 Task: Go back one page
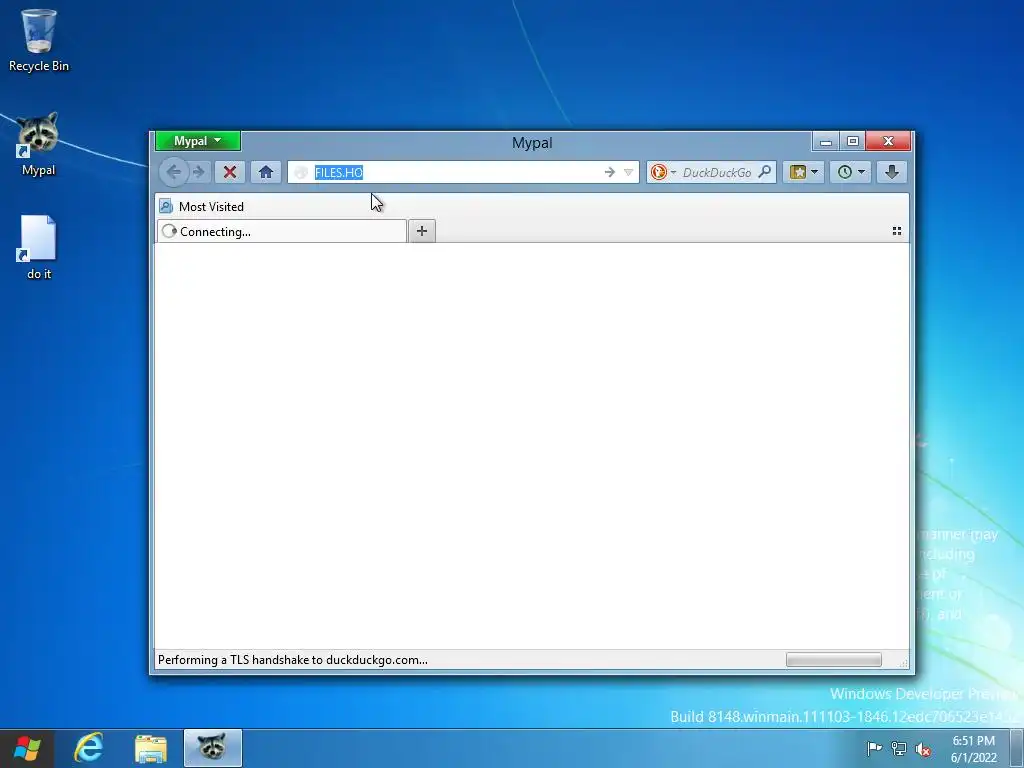[x=174, y=172]
